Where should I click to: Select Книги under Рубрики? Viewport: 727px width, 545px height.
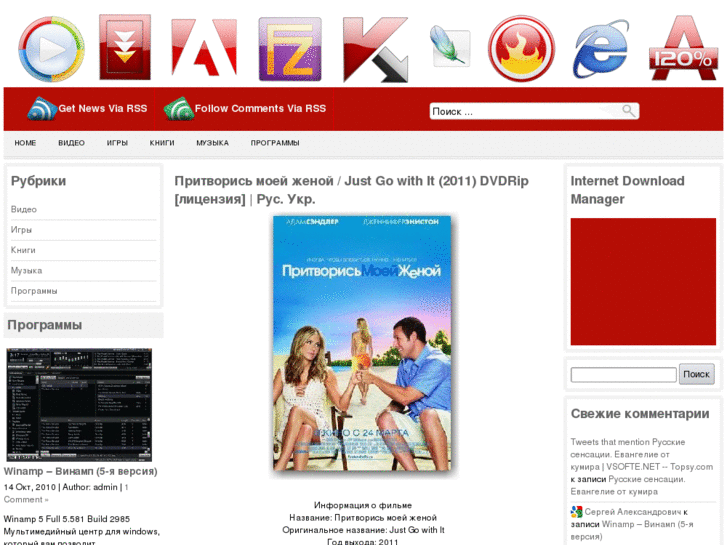pos(23,250)
